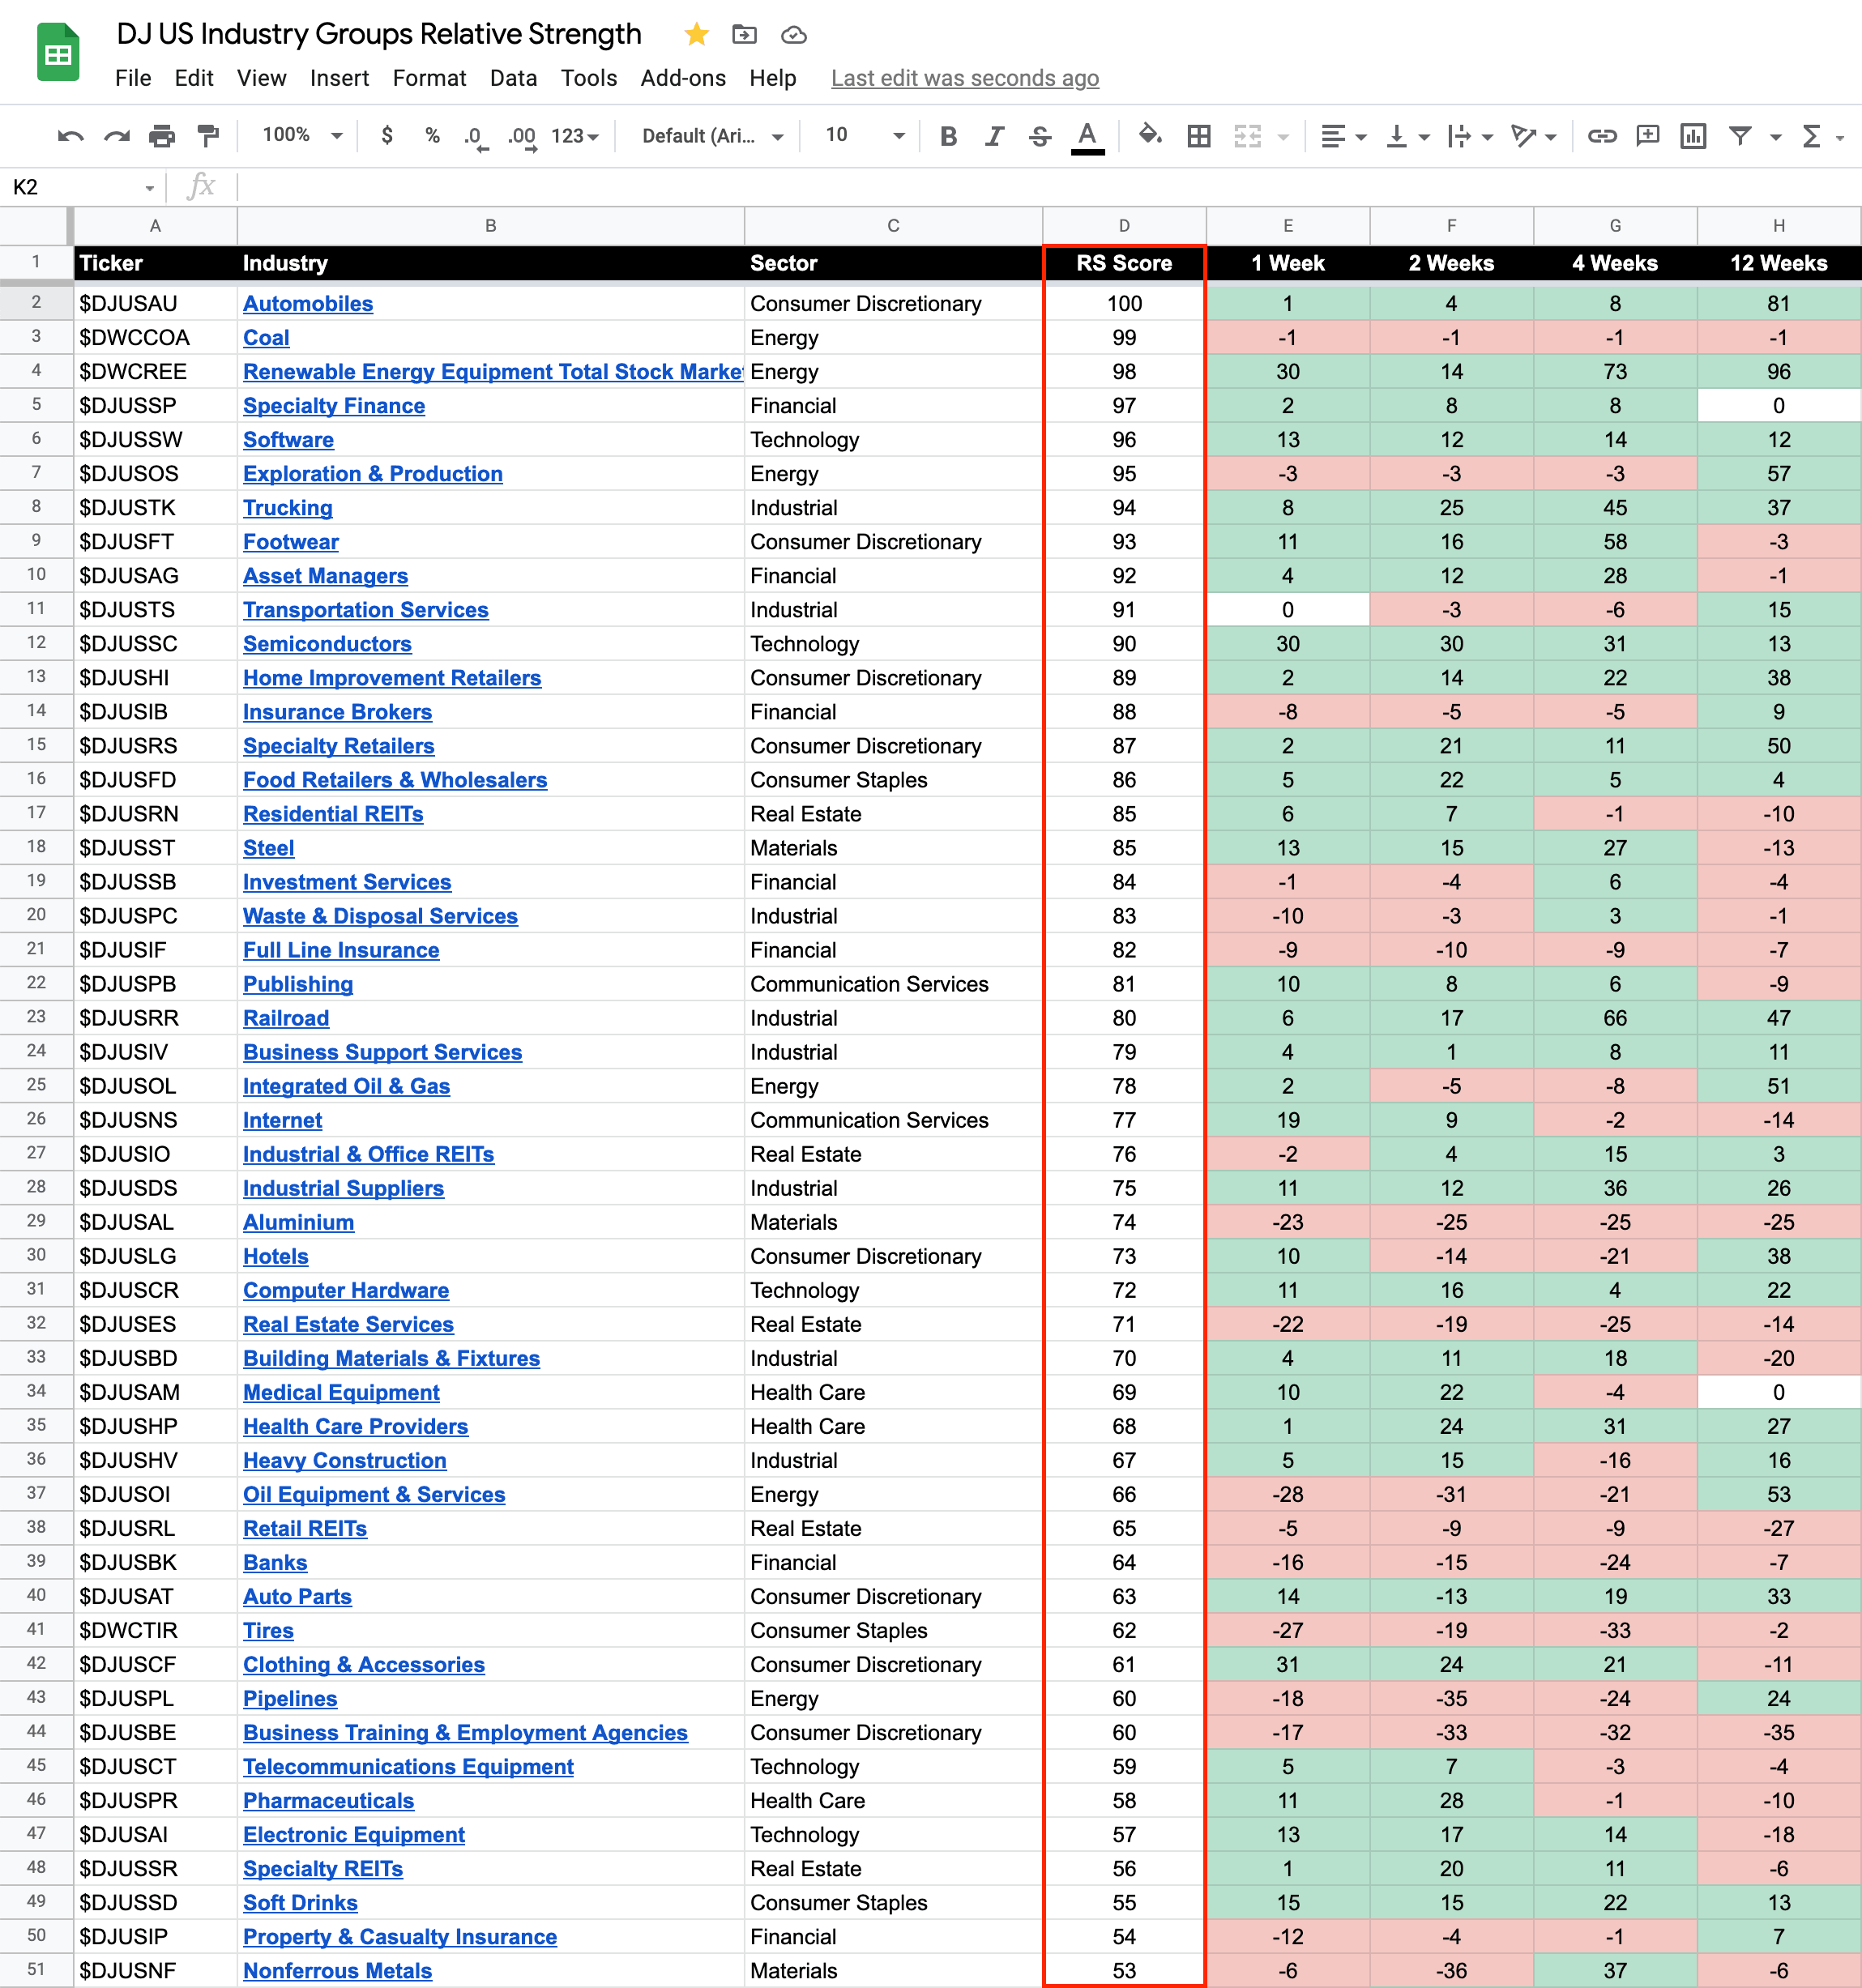Click the insert link icon
The width and height of the screenshot is (1862, 1988).
pyautogui.click(x=1602, y=136)
